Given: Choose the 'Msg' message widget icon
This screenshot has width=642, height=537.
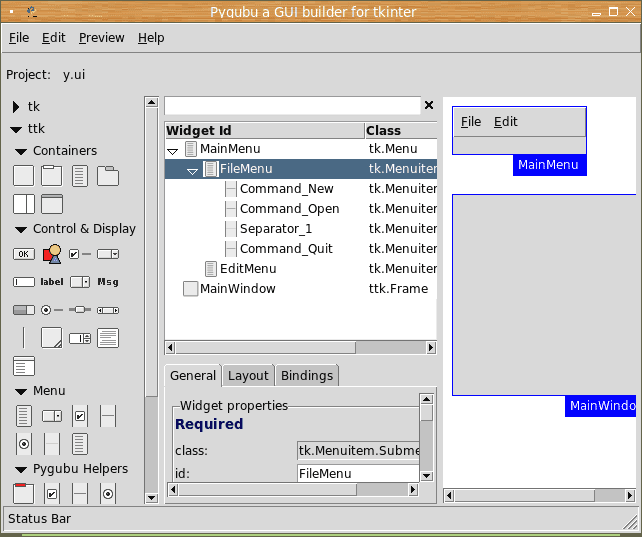Looking at the screenshot, I should tap(108, 282).
